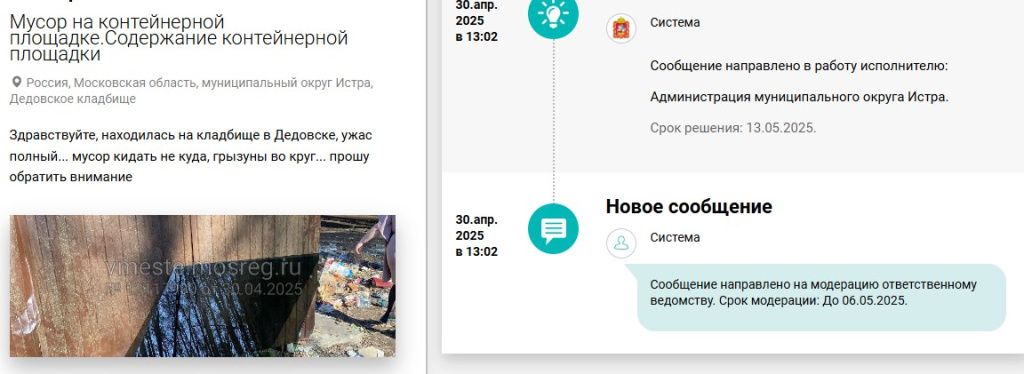Click the 'Новое сообщение' heading
The image size is (1024, 374).
point(689,206)
